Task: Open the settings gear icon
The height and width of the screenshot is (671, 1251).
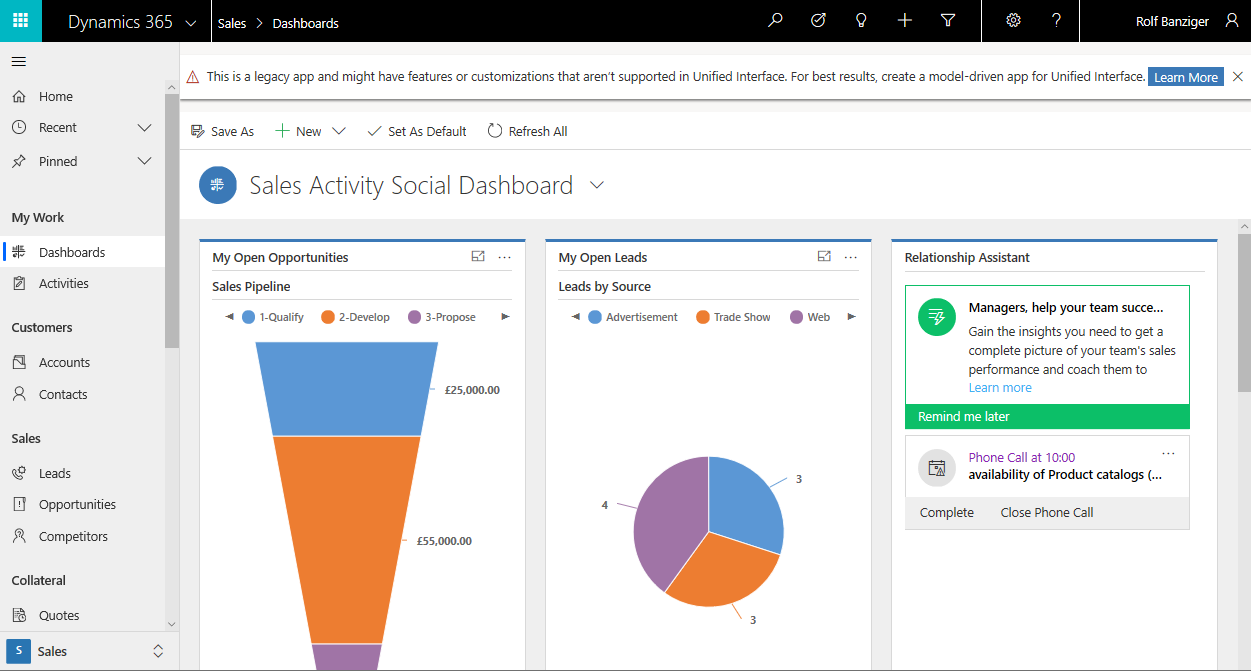Action: click(1013, 21)
